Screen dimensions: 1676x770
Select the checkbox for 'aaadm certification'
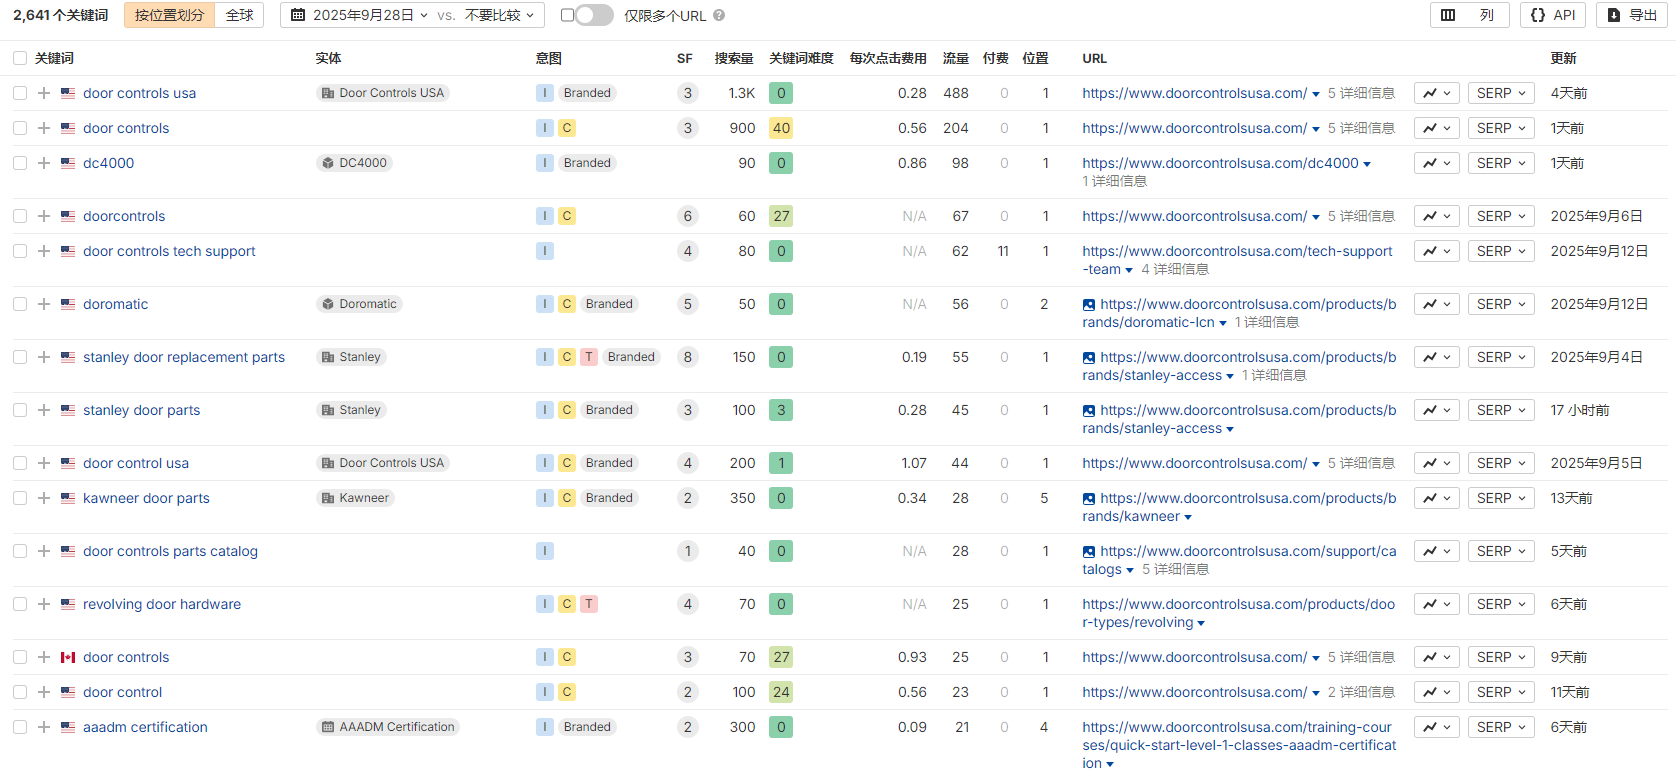point(20,727)
